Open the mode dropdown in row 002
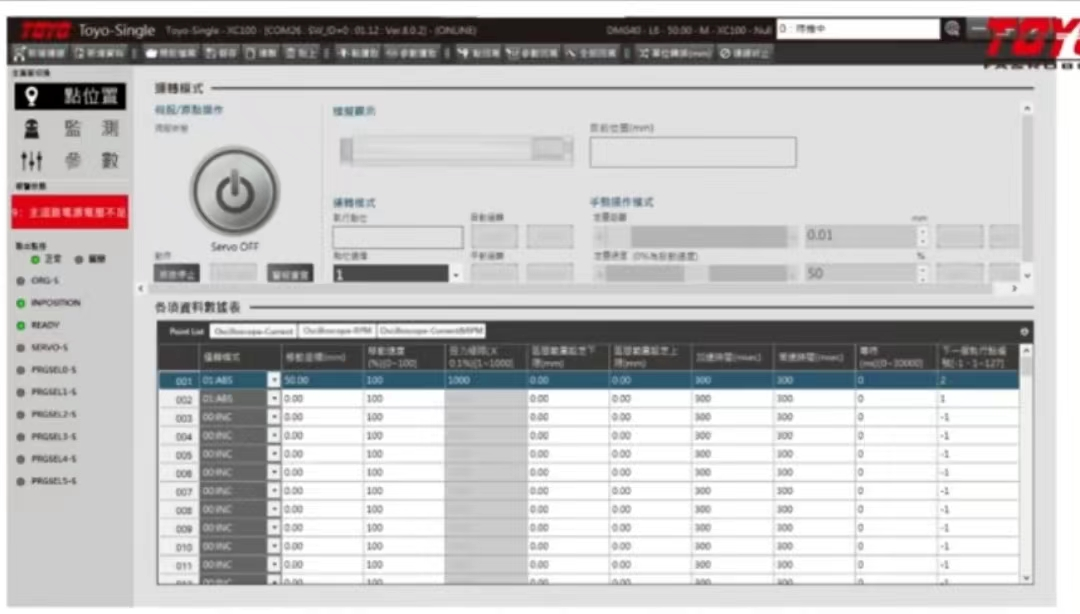The image size is (1080, 614). pyautogui.click(x=273, y=399)
